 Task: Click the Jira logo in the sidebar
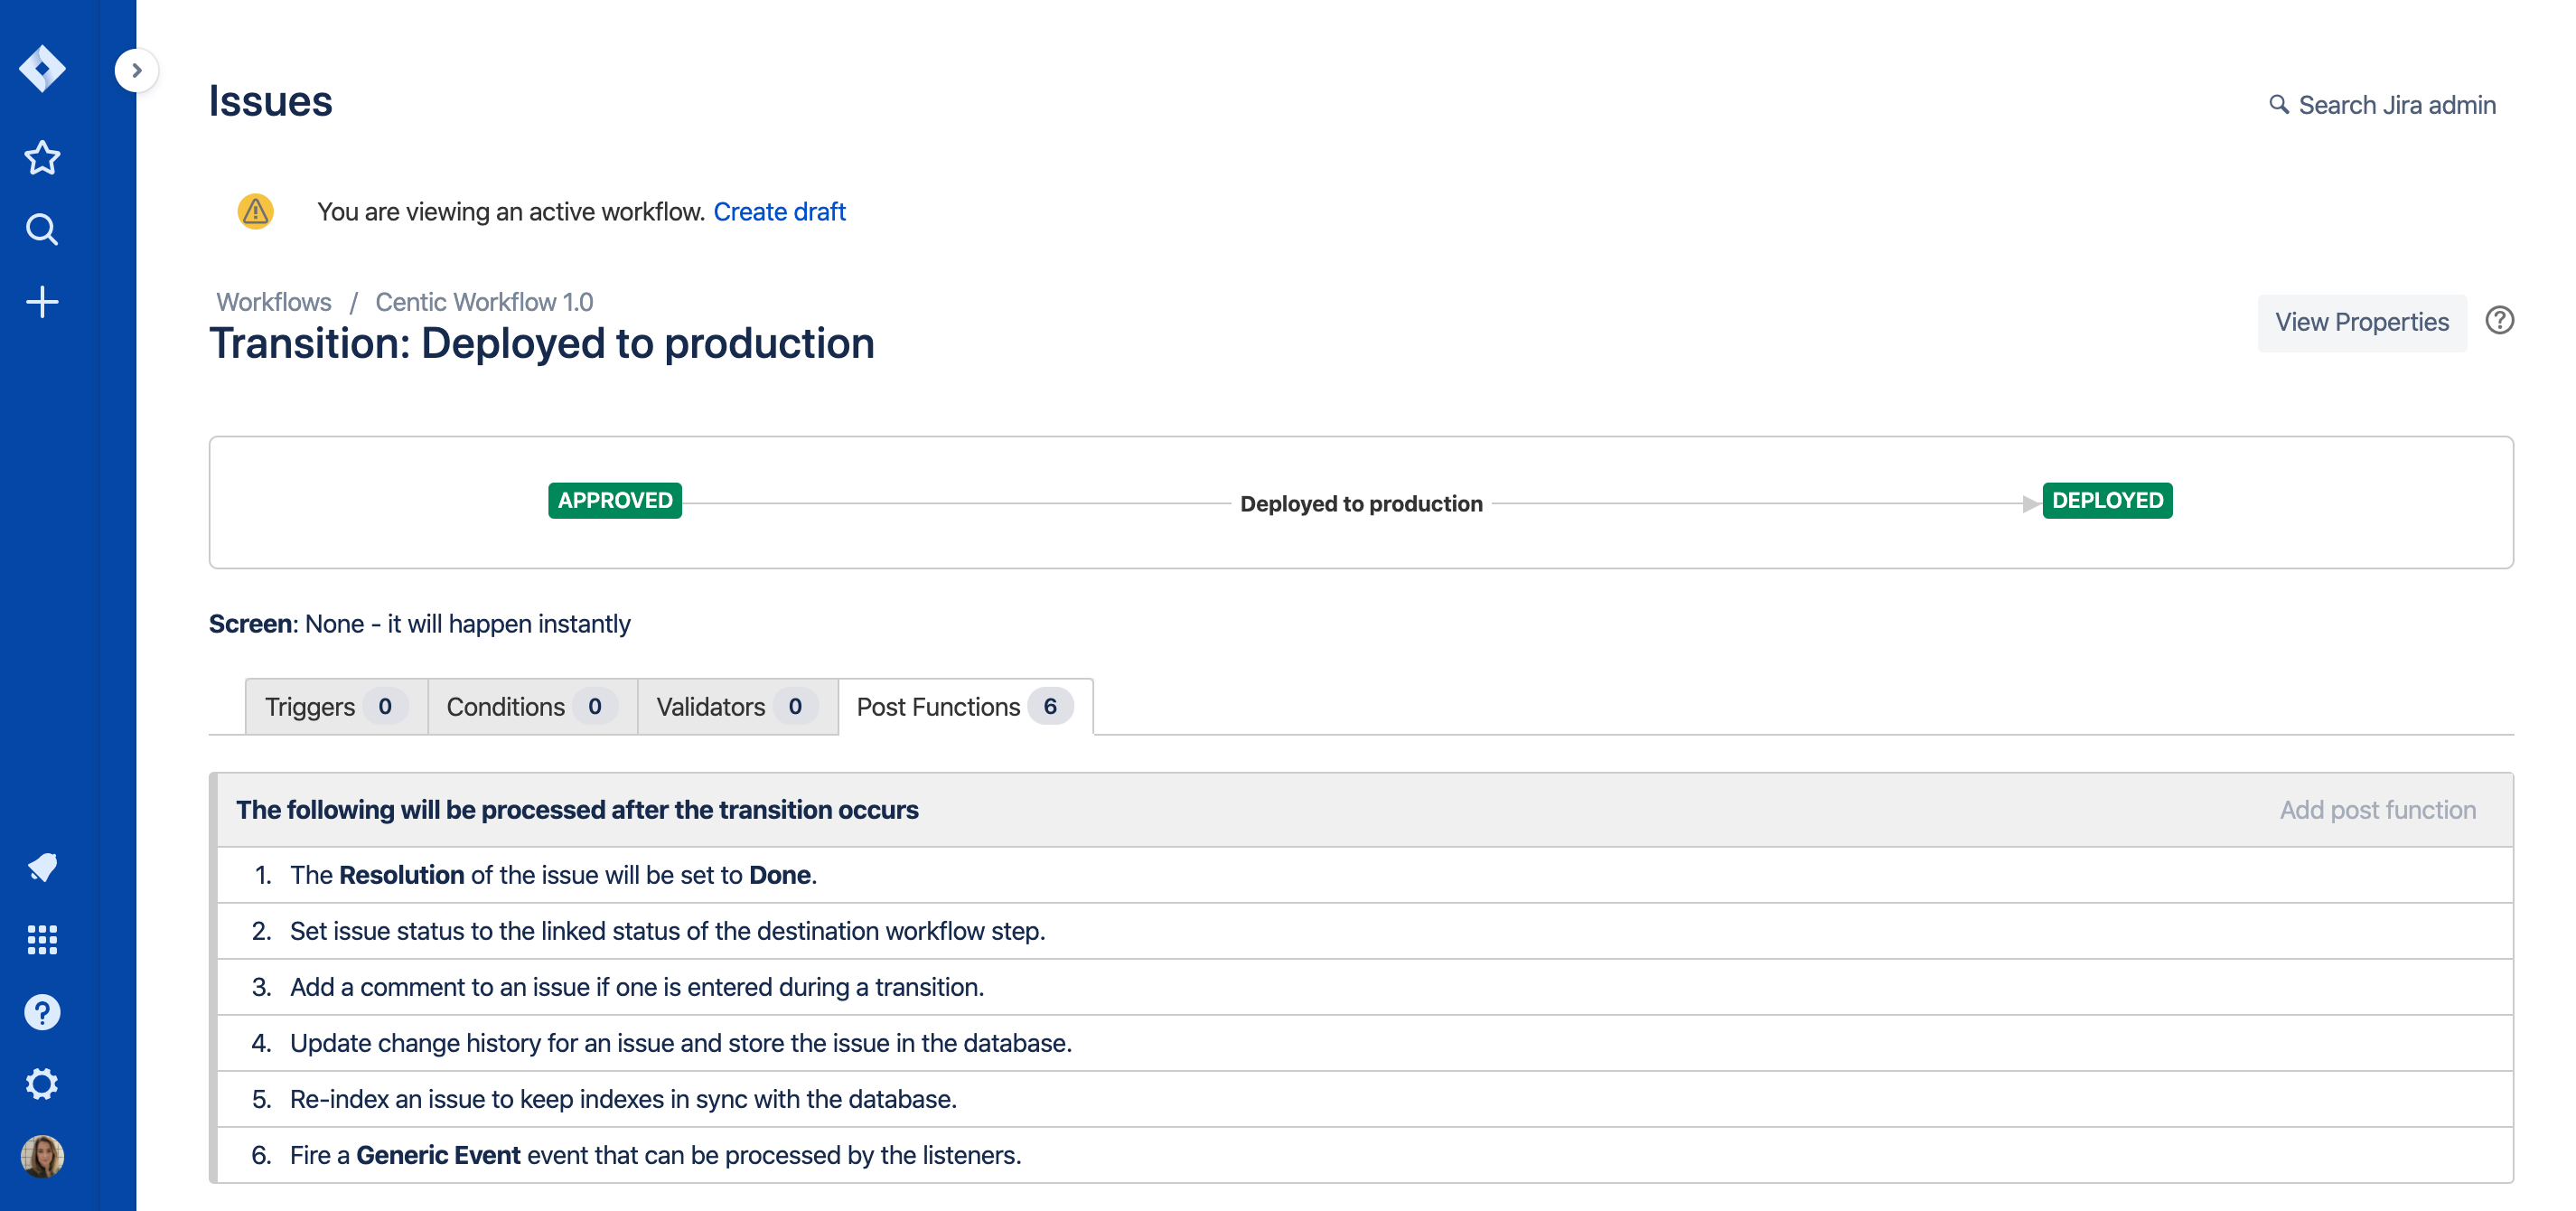click(42, 69)
